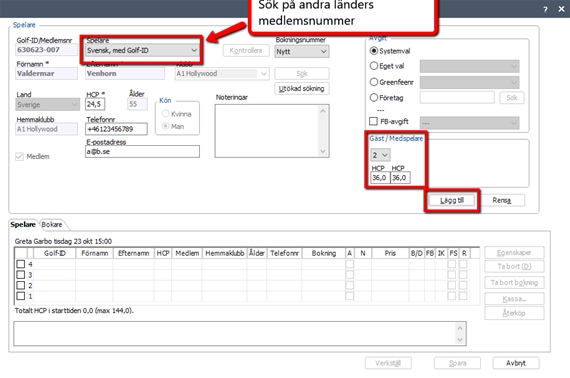Image resolution: width=570 pixels, height=378 pixels.
Task: Click the Bokning column header
Action: 324,253
